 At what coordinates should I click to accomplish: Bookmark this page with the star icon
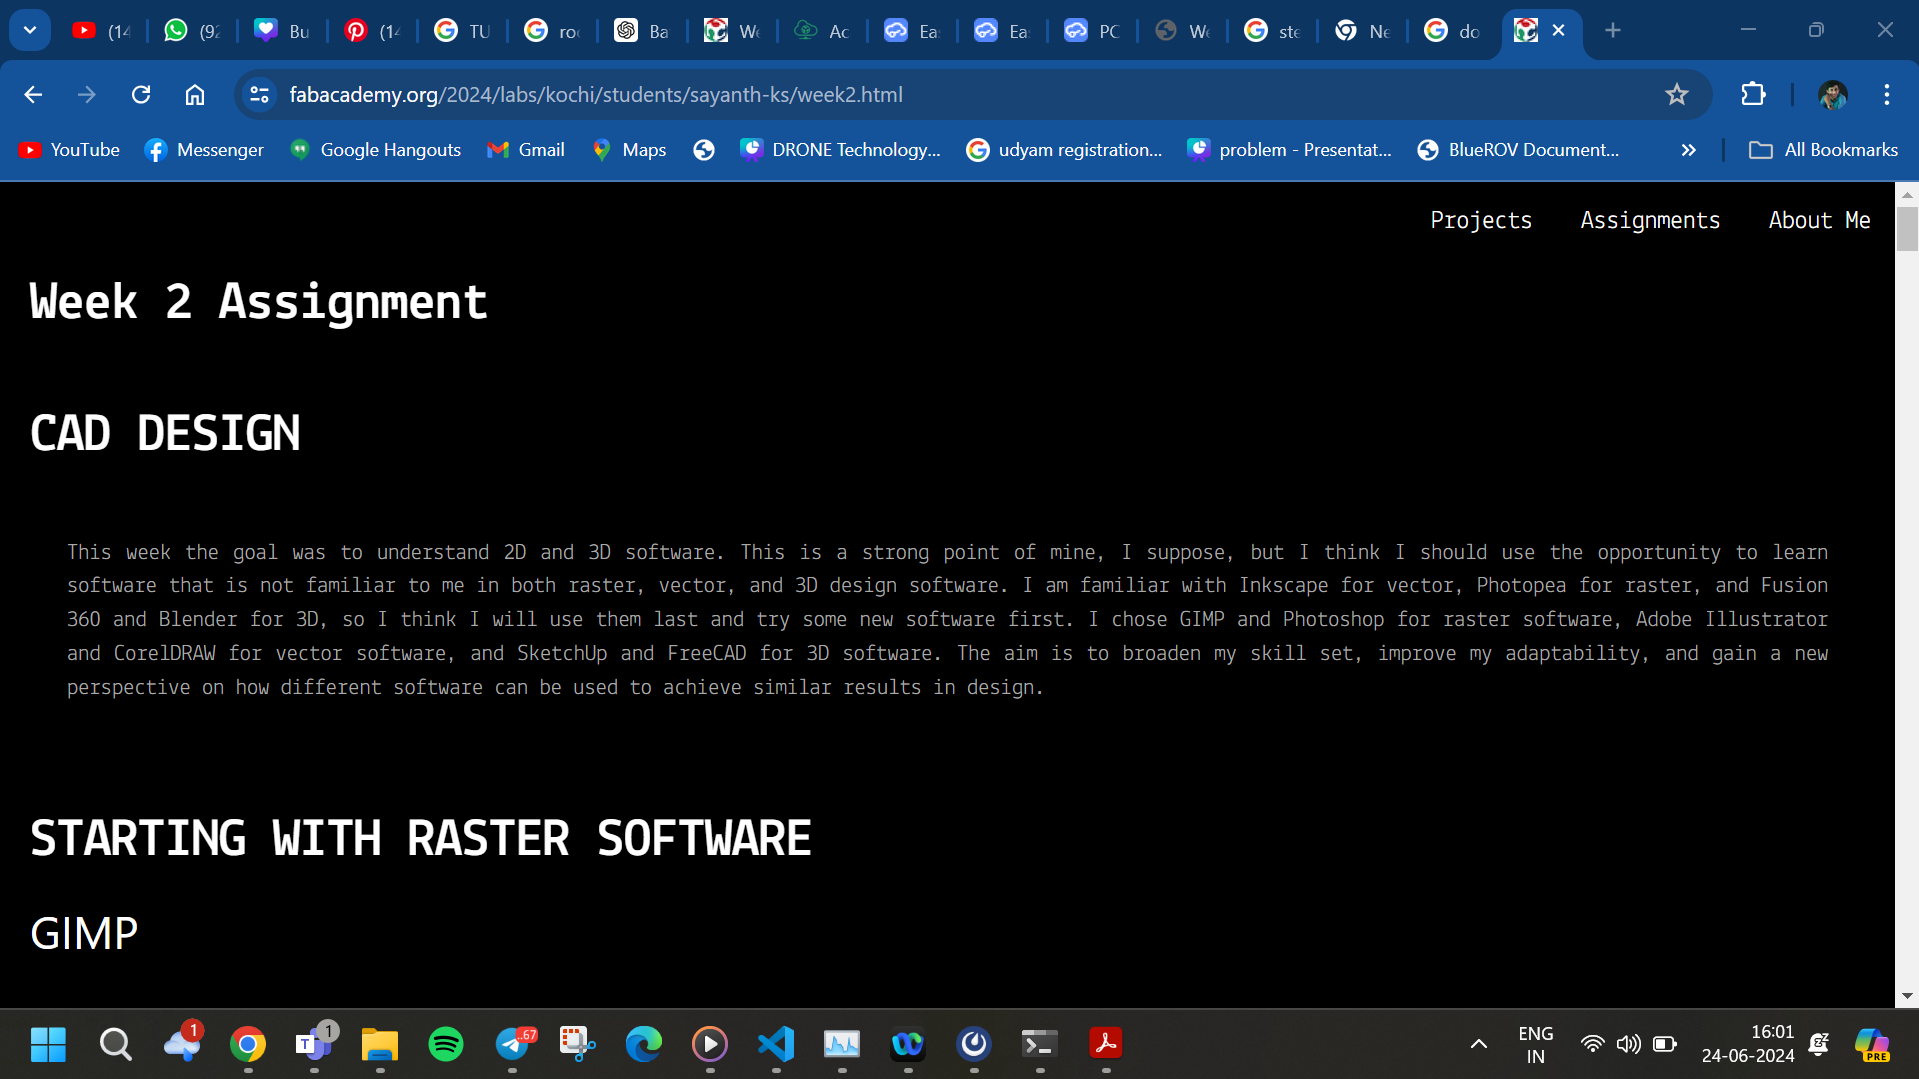point(1677,94)
